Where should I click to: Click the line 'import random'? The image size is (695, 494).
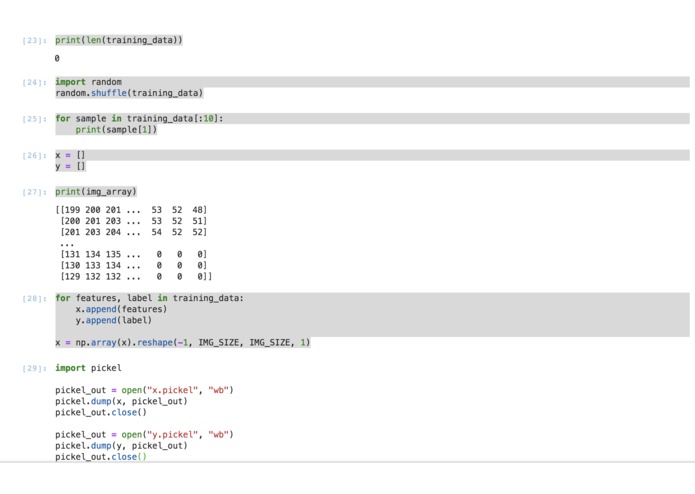coord(88,82)
